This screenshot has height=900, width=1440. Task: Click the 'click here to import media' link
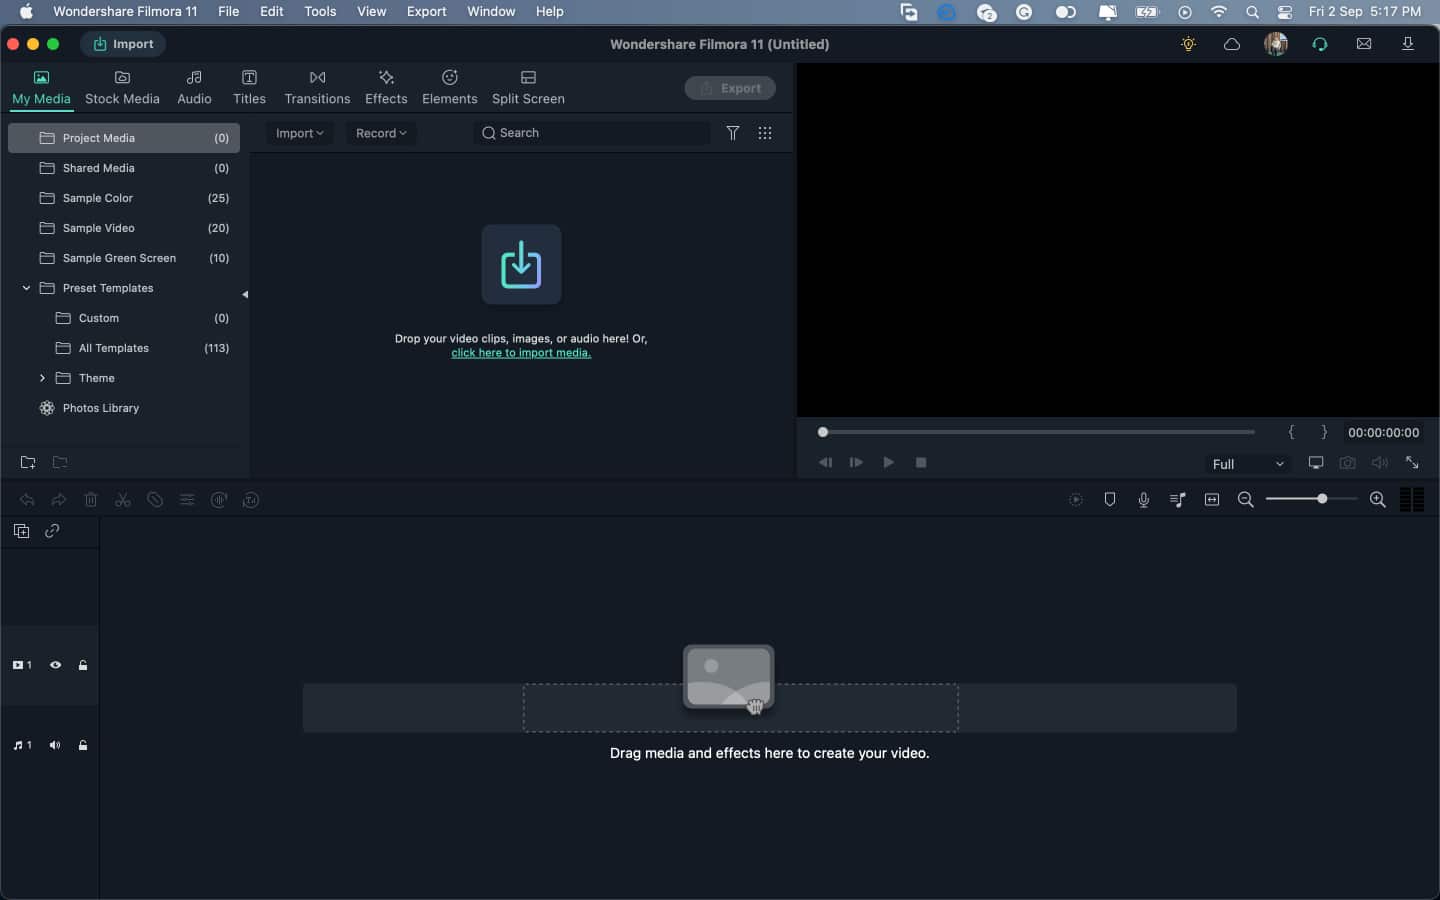[x=521, y=353]
